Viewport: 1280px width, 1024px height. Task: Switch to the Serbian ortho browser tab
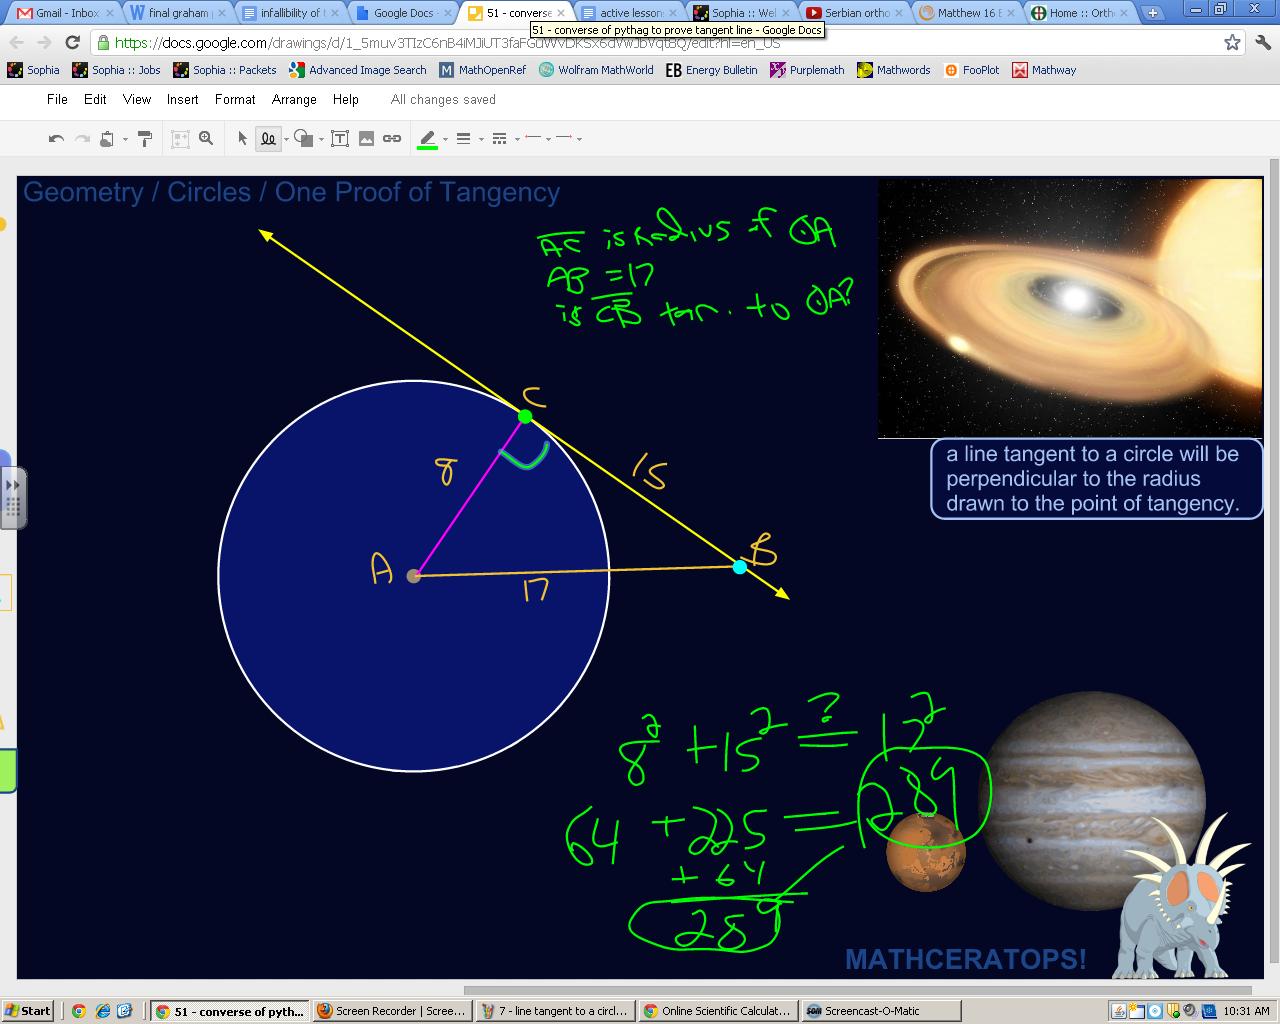(x=853, y=13)
